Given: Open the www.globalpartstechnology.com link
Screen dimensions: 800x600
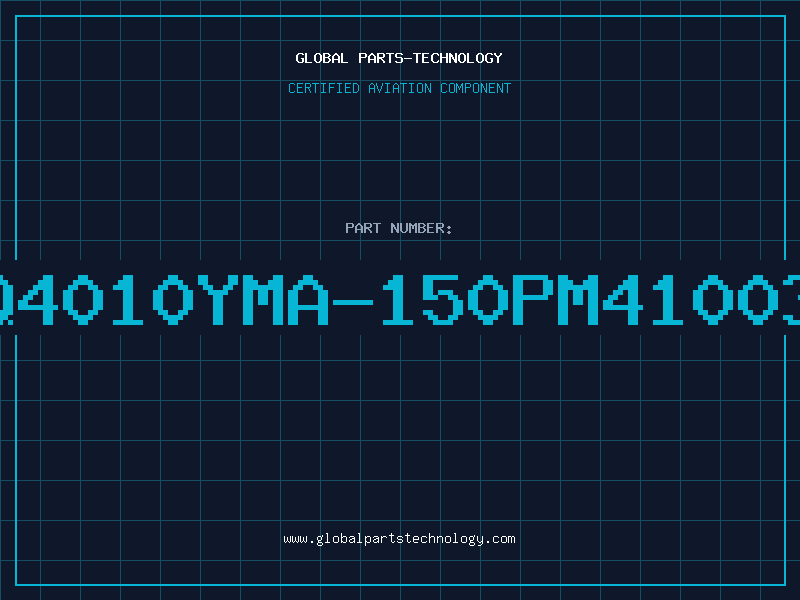Looking at the screenshot, I should [x=399, y=539].
